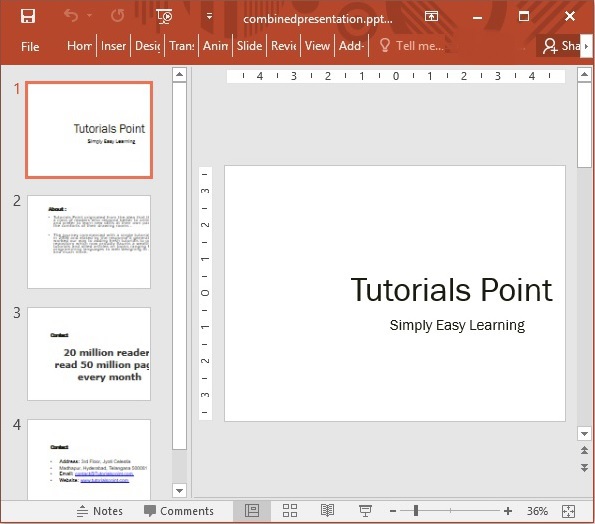
Task: Switch to Reading View icon
Action: point(327,511)
